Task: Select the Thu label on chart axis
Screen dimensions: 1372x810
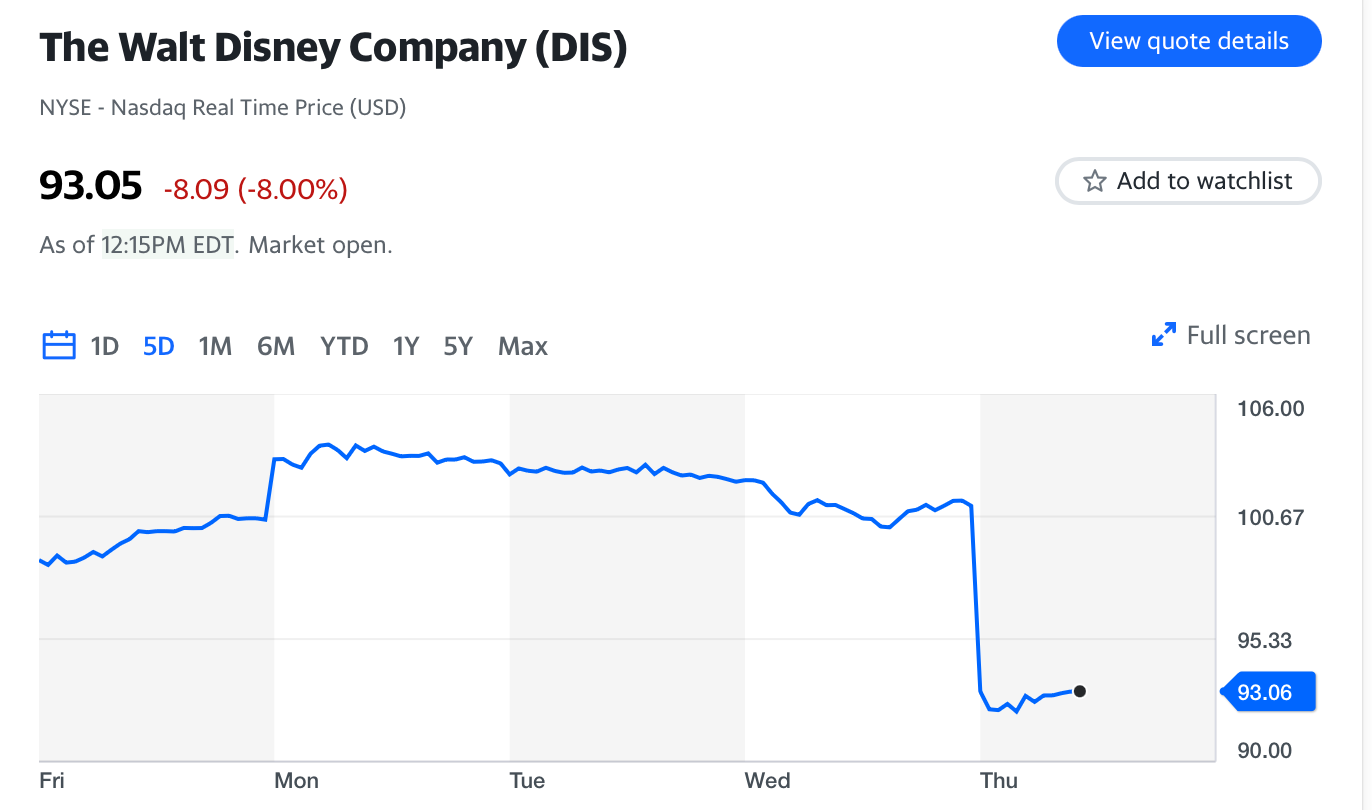Action: [999, 780]
